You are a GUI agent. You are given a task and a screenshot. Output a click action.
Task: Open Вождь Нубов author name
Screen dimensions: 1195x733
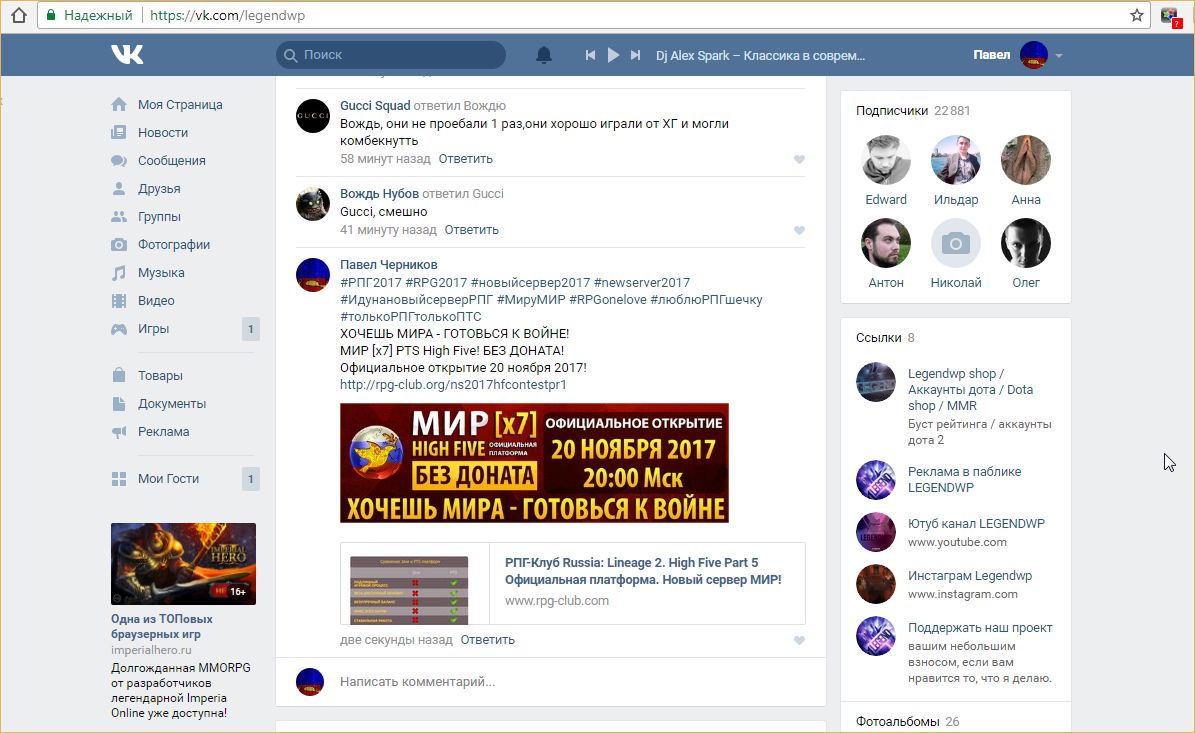(380, 194)
